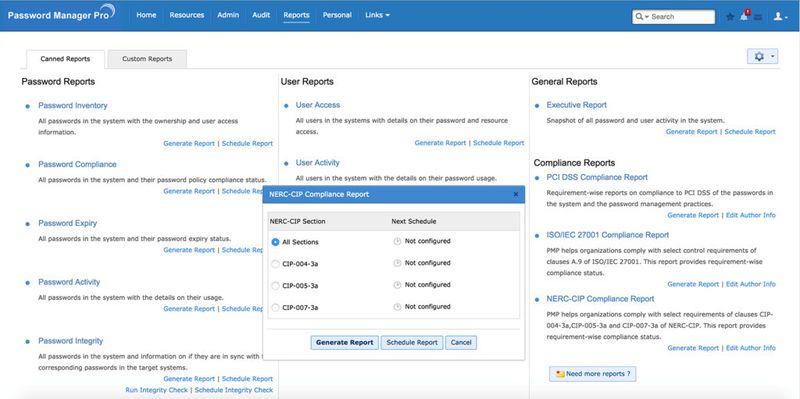This screenshot has height=399, width=800.
Task: Click Edit Author Info under NERC-CIP
Action: [x=751, y=348]
